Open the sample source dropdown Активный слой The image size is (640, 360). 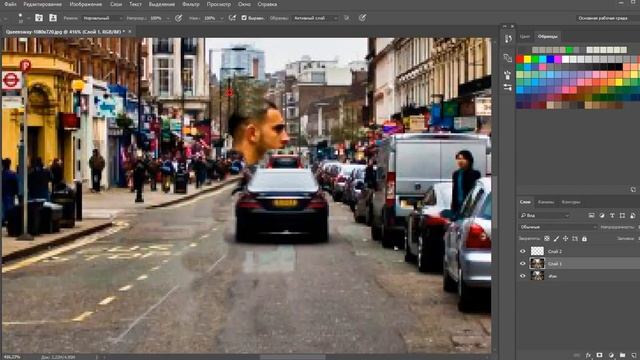point(316,18)
